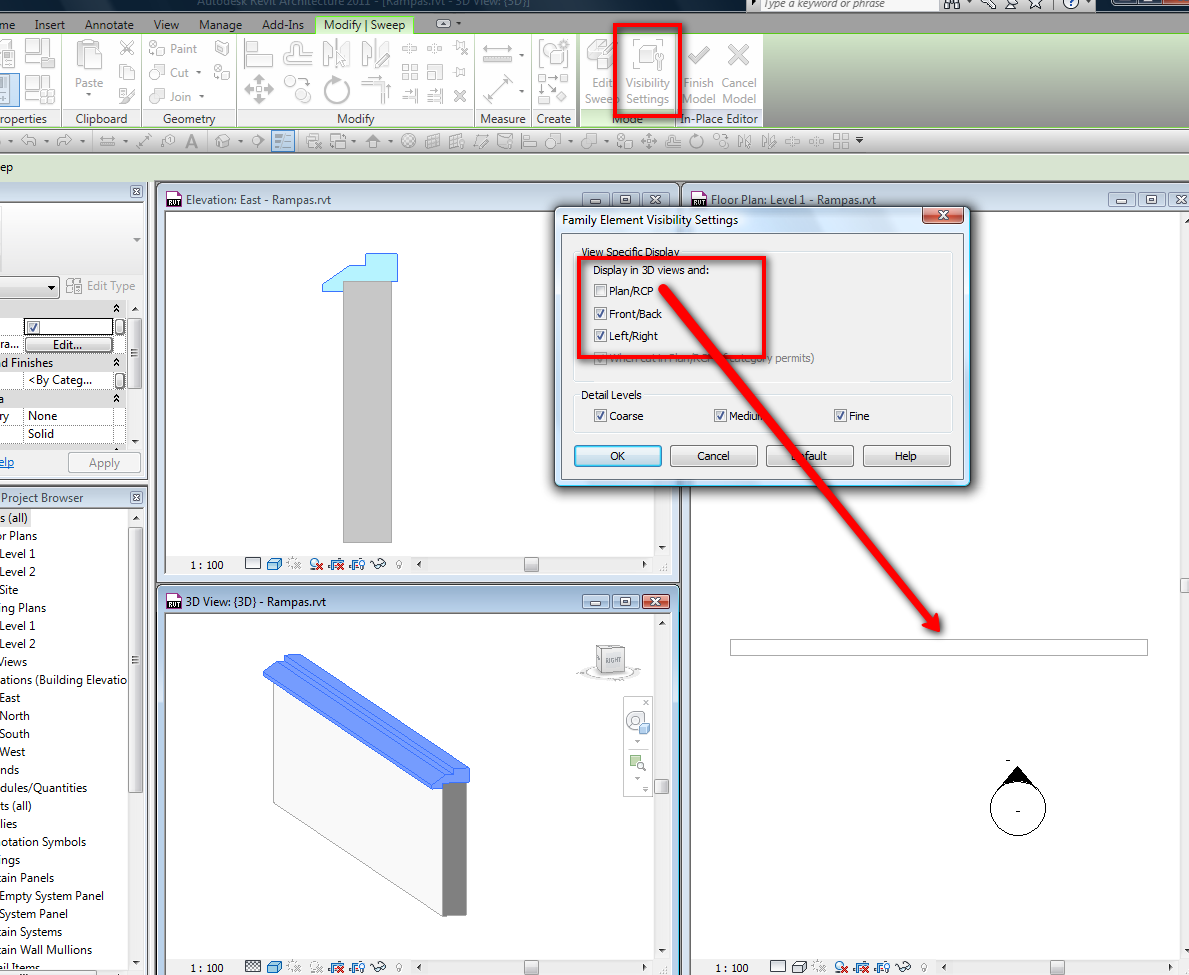Click Edit Type in Properties panel
The width and height of the screenshot is (1189, 975).
pos(101,286)
